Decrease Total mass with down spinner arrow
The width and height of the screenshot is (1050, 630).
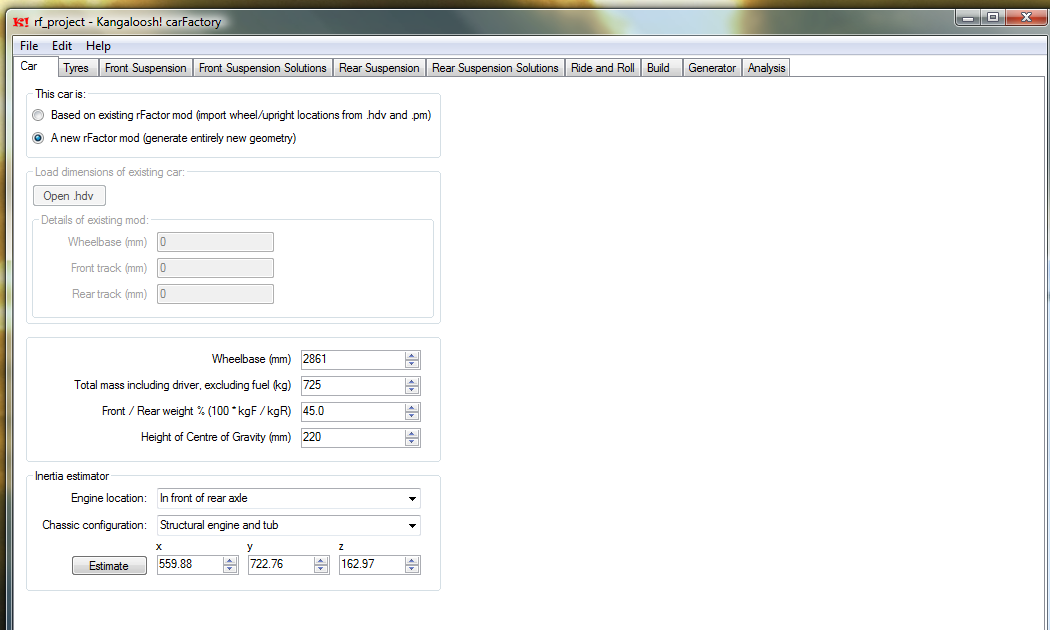pyautogui.click(x=412, y=390)
